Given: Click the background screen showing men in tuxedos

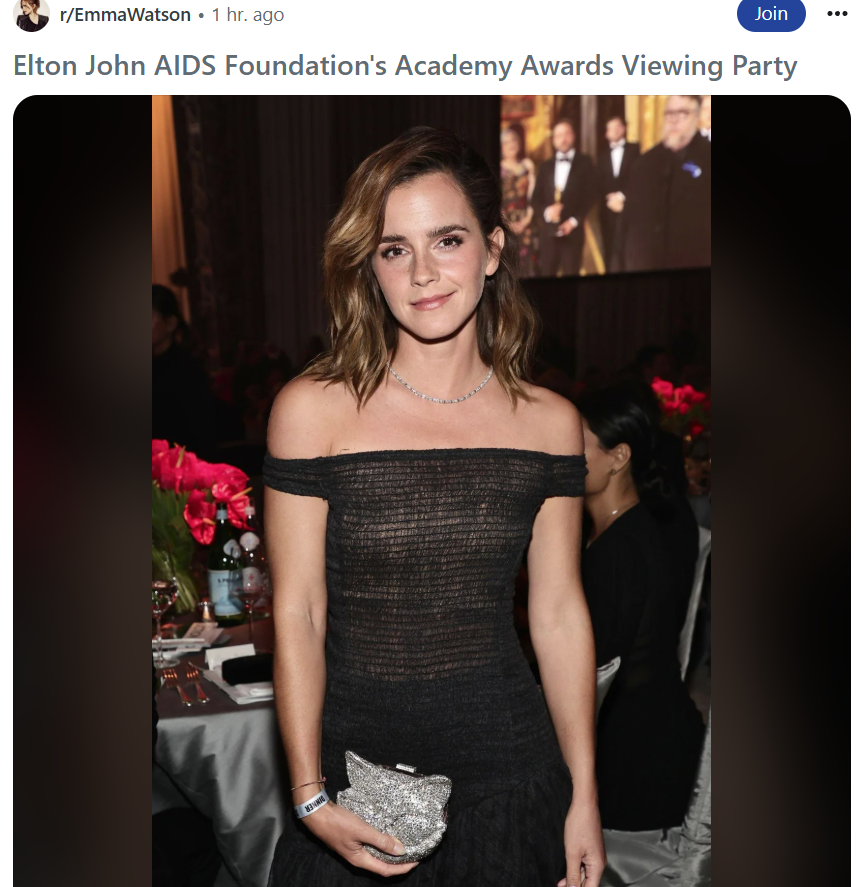Looking at the screenshot, I should click(x=605, y=186).
